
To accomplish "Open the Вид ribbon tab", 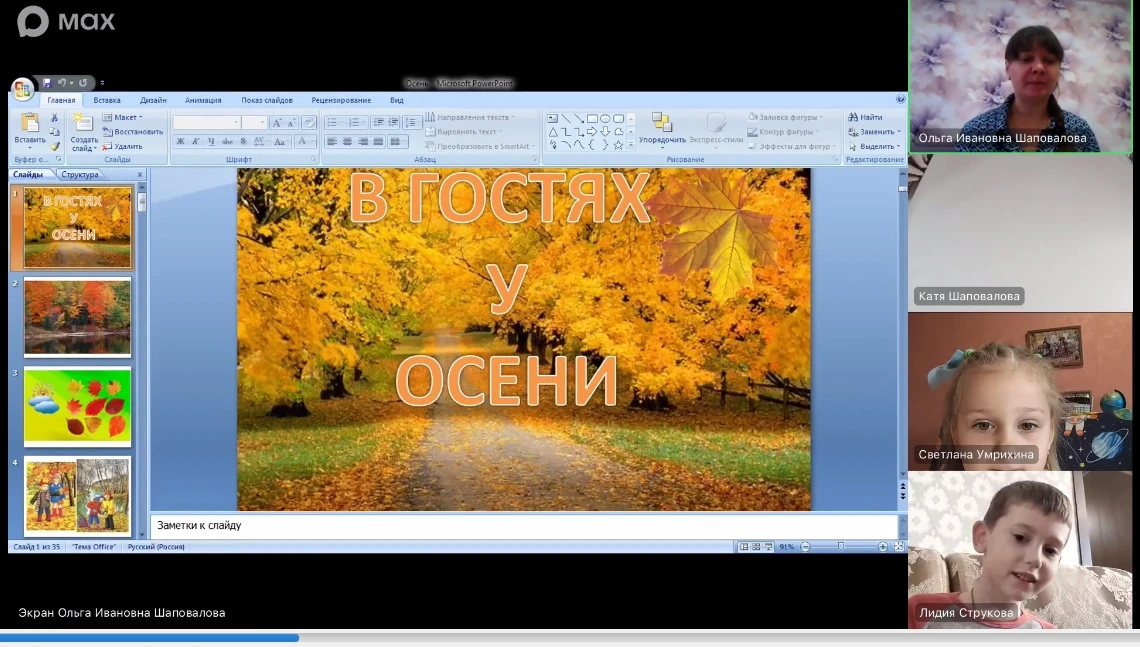I will [x=396, y=100].
